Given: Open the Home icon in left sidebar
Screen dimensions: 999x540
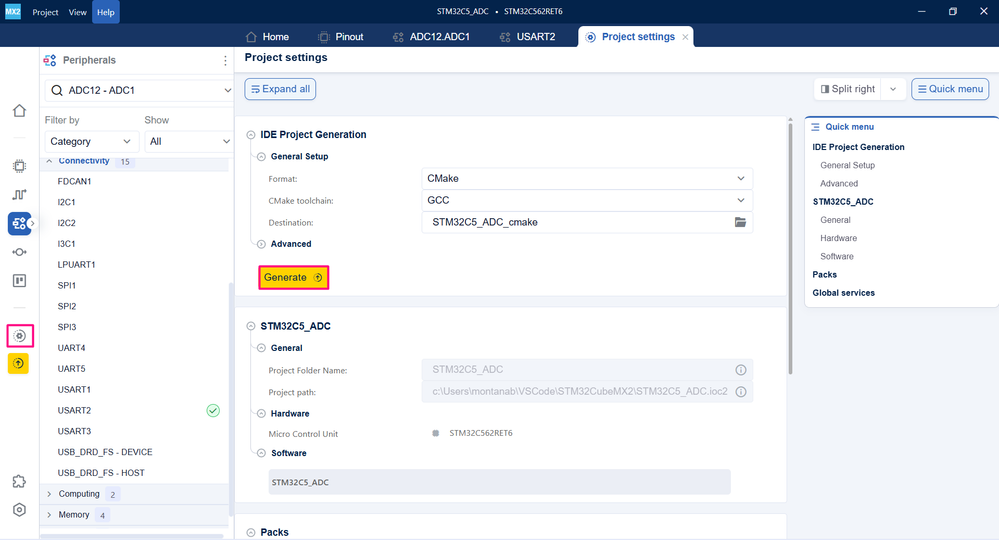Looking at the screenshot, I should tap(19, 111).
